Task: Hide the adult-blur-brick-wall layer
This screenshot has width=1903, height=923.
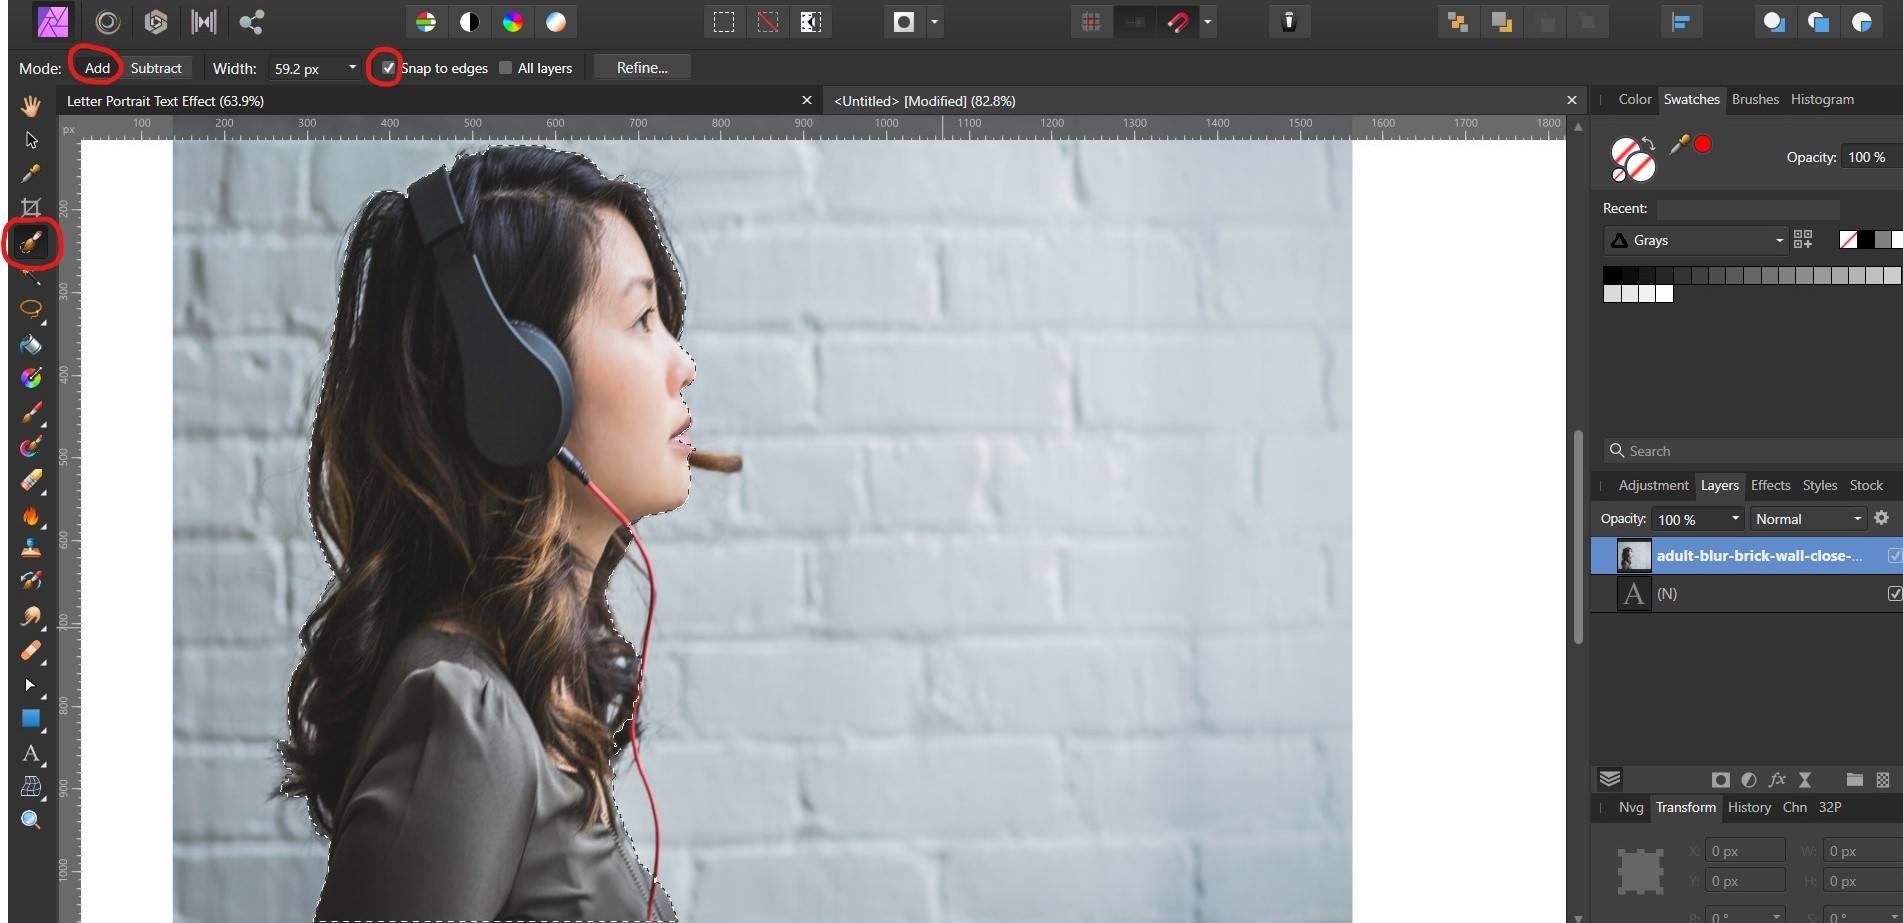Action: tap(1894, 555)
